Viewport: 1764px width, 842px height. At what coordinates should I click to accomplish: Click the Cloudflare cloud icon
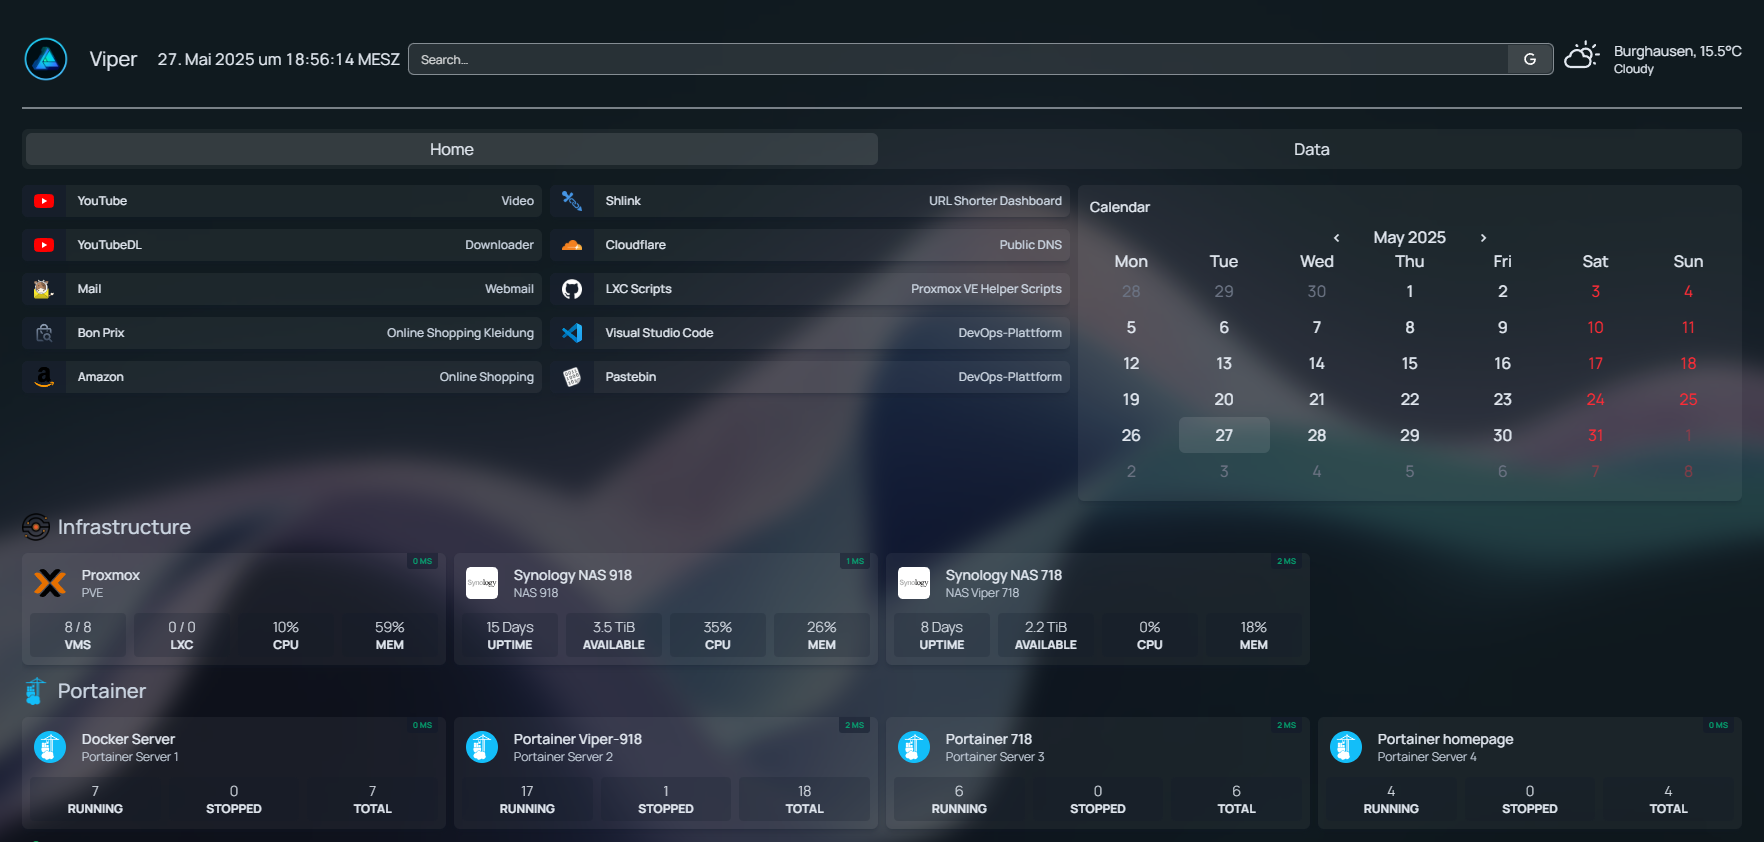[x=572, y=245]
